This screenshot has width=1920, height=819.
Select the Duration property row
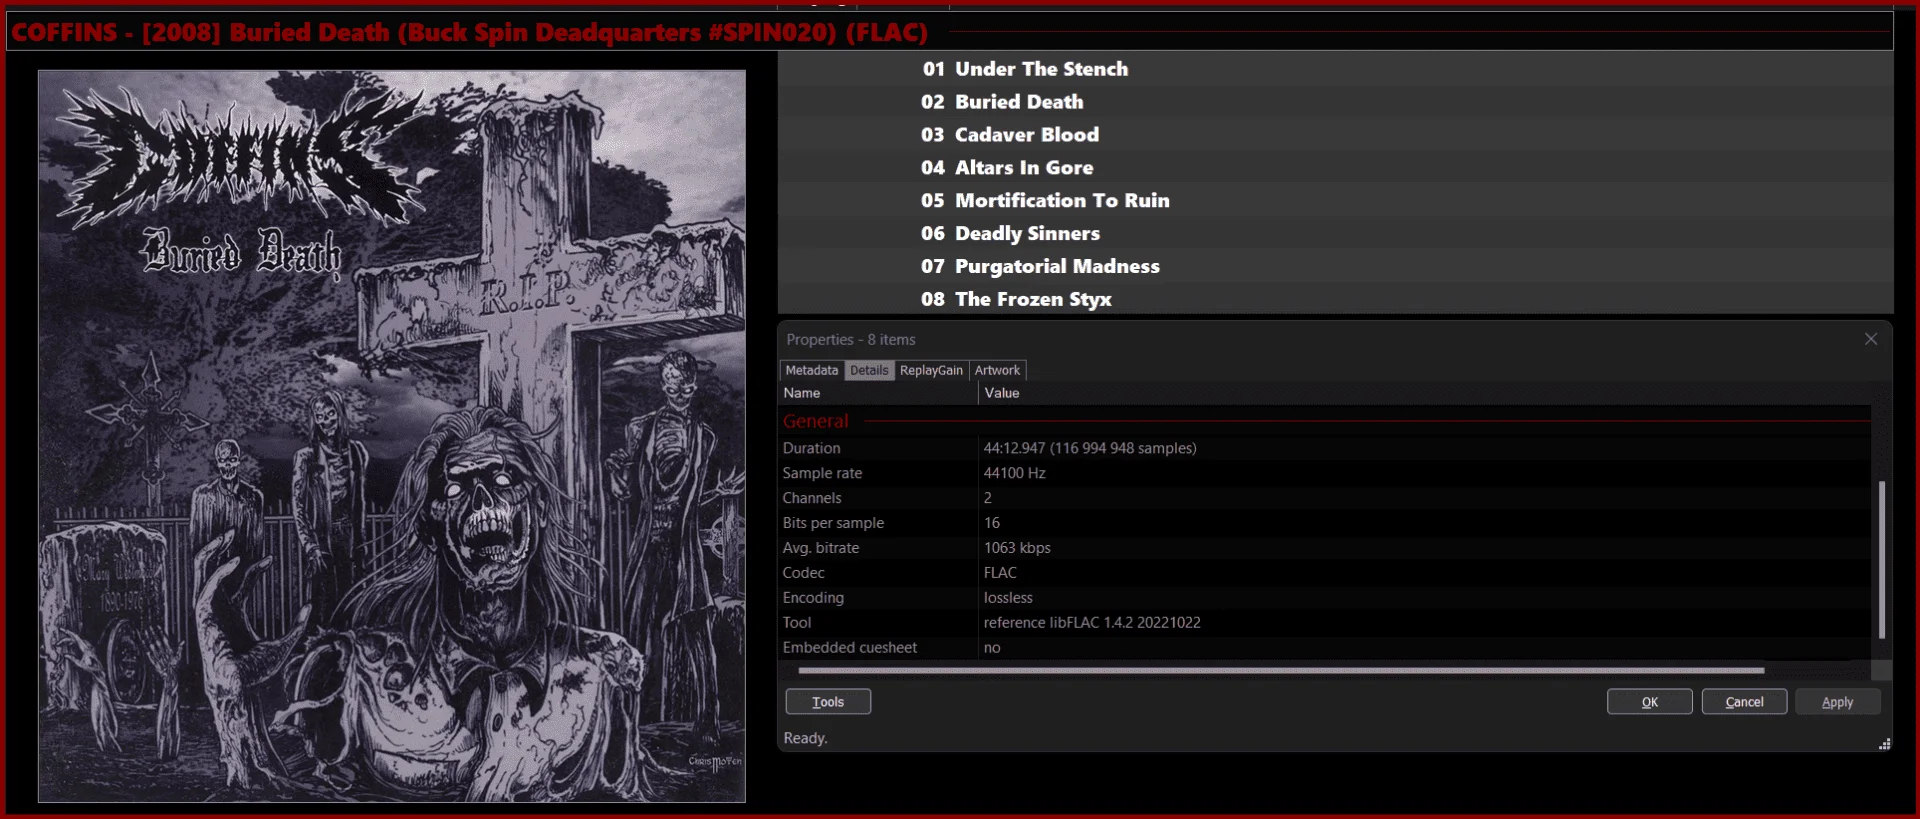[1325, 448]
